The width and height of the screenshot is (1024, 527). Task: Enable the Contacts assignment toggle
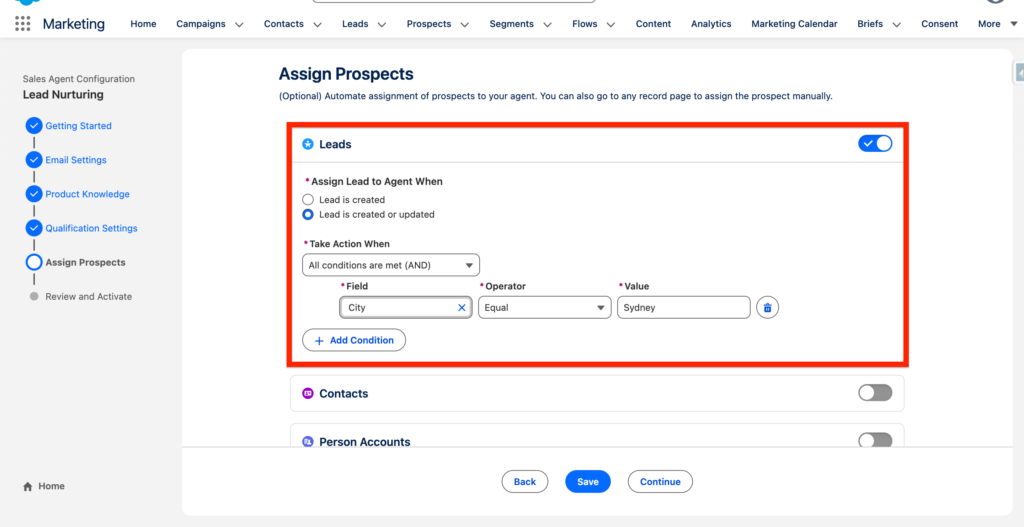tap(875, 393)
